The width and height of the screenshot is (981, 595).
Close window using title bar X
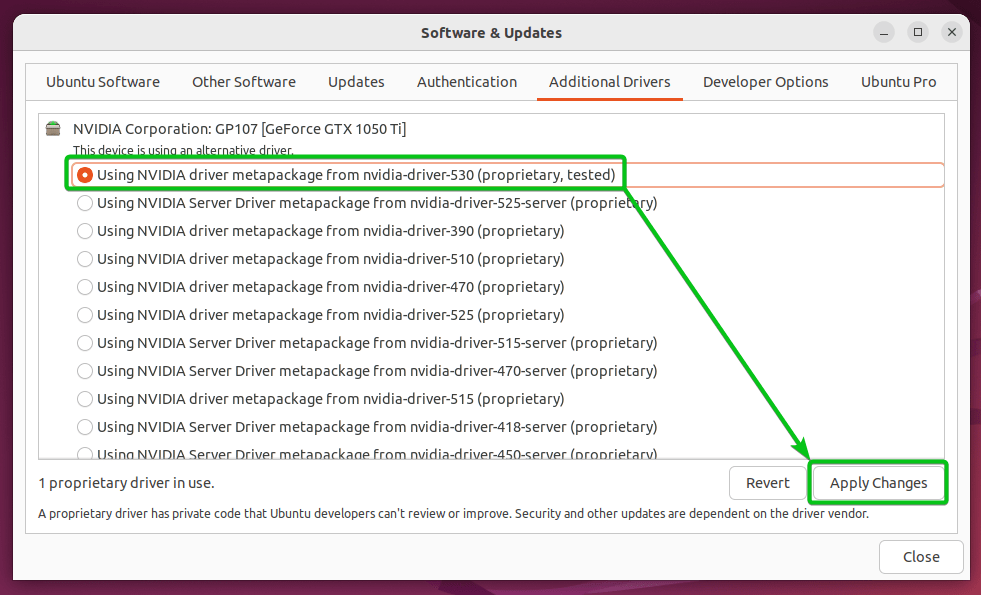click(x=952, y=33)
